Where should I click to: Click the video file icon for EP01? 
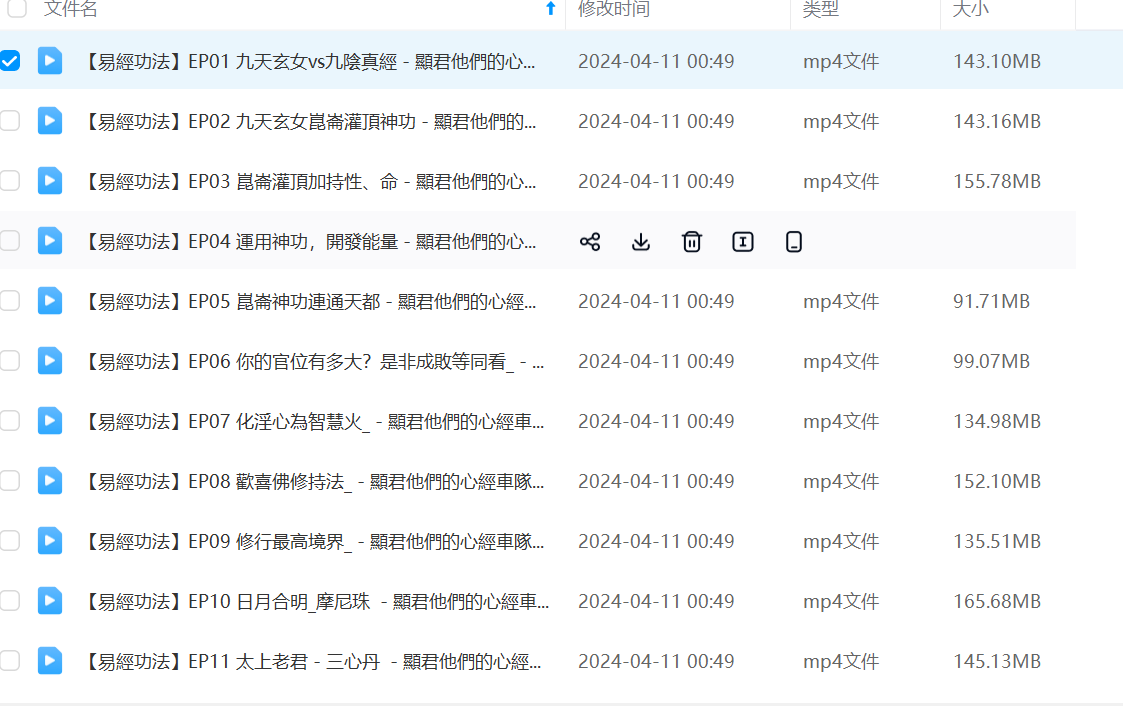click(50, 61)
